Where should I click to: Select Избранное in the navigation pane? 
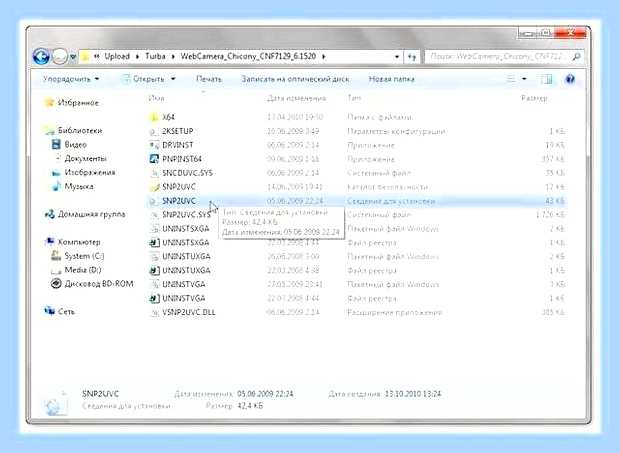(78, 103)
